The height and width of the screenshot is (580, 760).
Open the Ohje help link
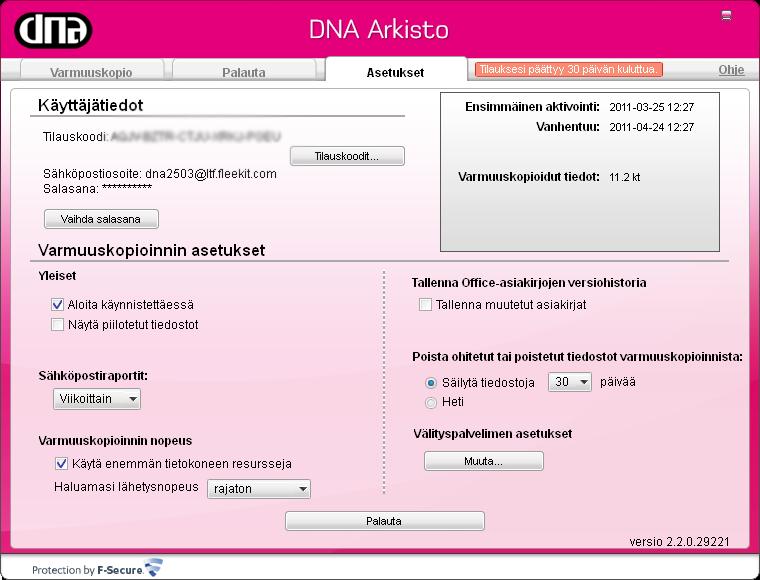pos(731,70)
